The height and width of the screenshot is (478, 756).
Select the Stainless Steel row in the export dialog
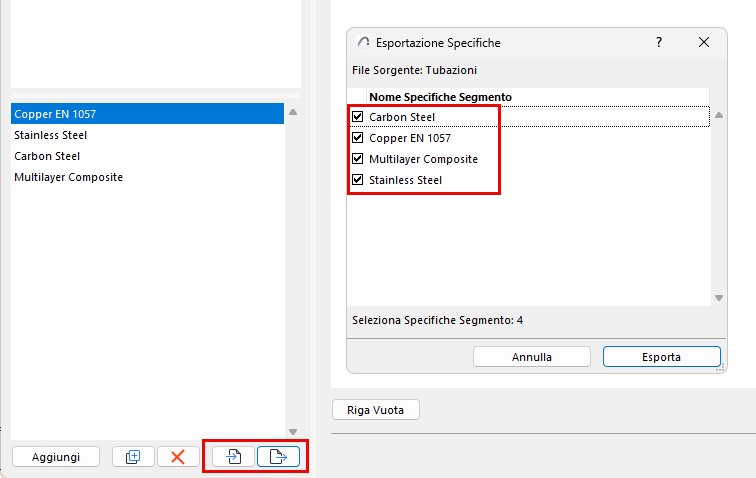[x=529, y=180]
